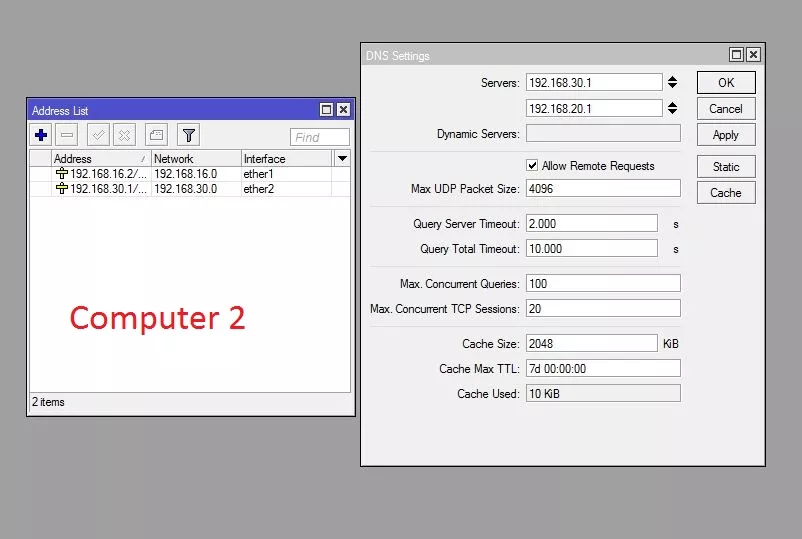Open the column chooser dropdown arrow
802x539 pixels.
(x=342, y=159)
